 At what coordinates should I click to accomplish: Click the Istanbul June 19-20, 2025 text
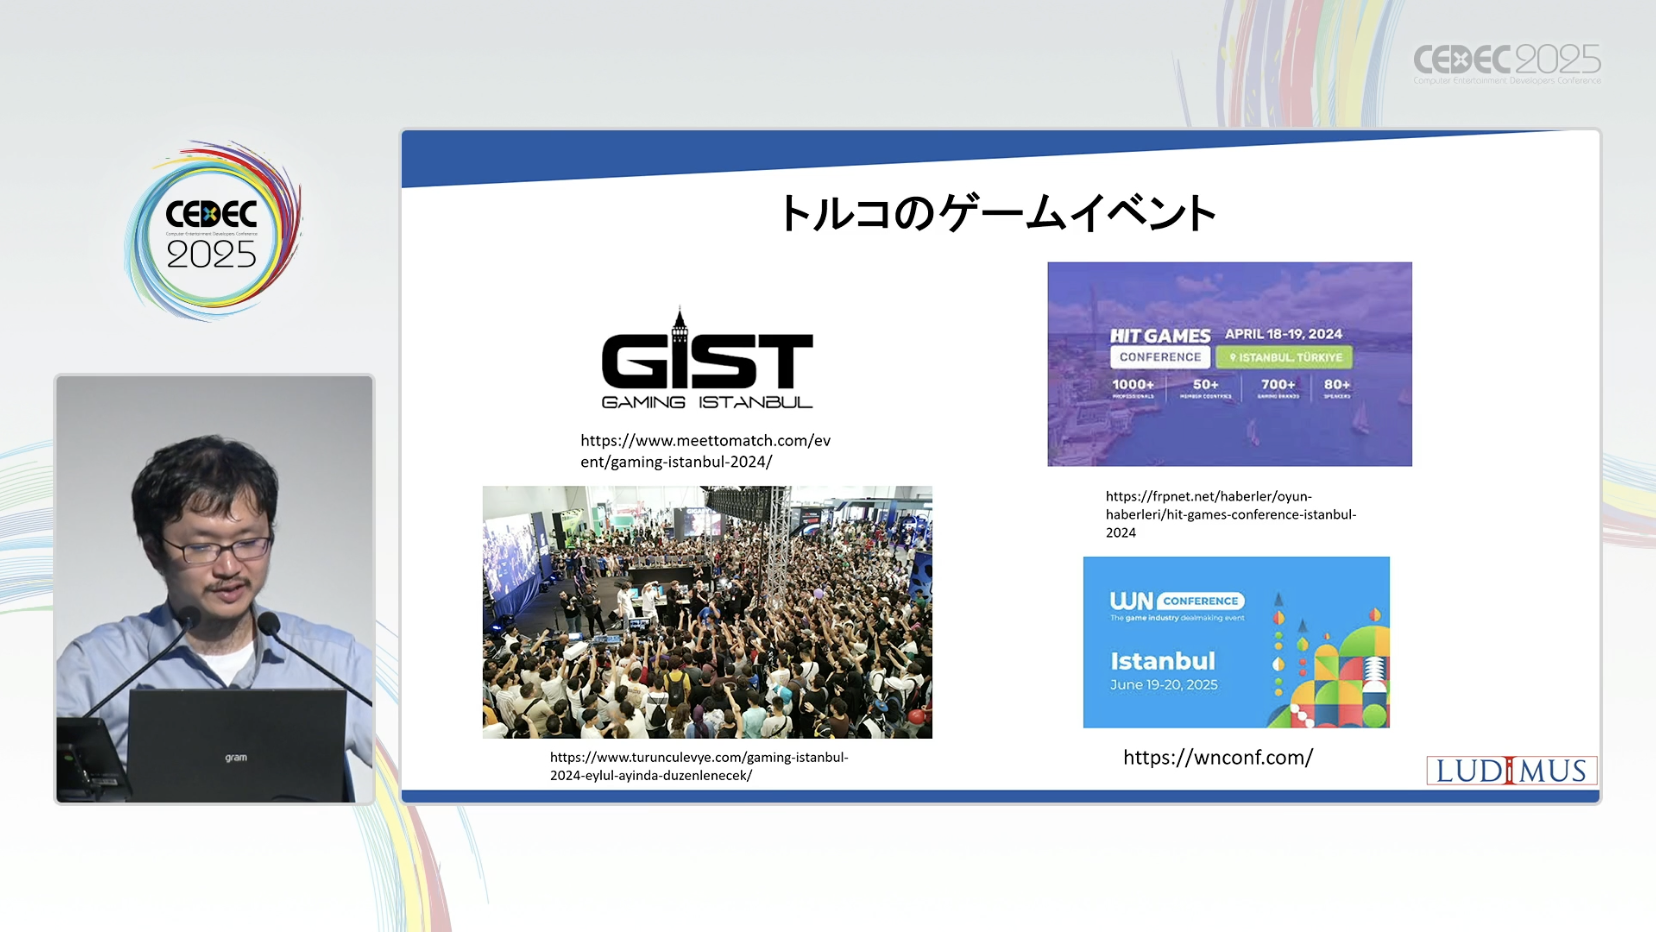click(1163, 671)
